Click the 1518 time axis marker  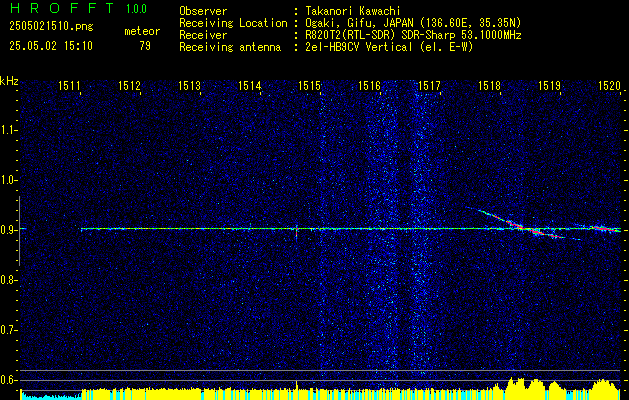tap(489, 85)
